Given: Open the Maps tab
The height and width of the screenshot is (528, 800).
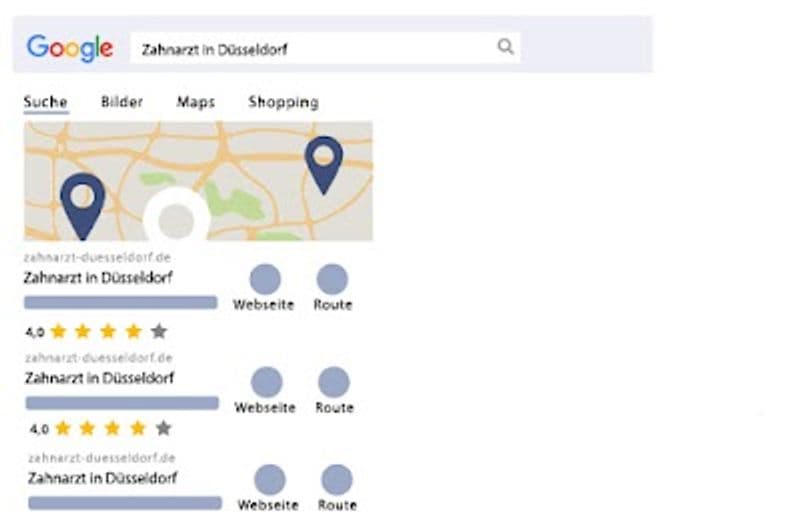Looking at the screenshot, I should point(196,102).
